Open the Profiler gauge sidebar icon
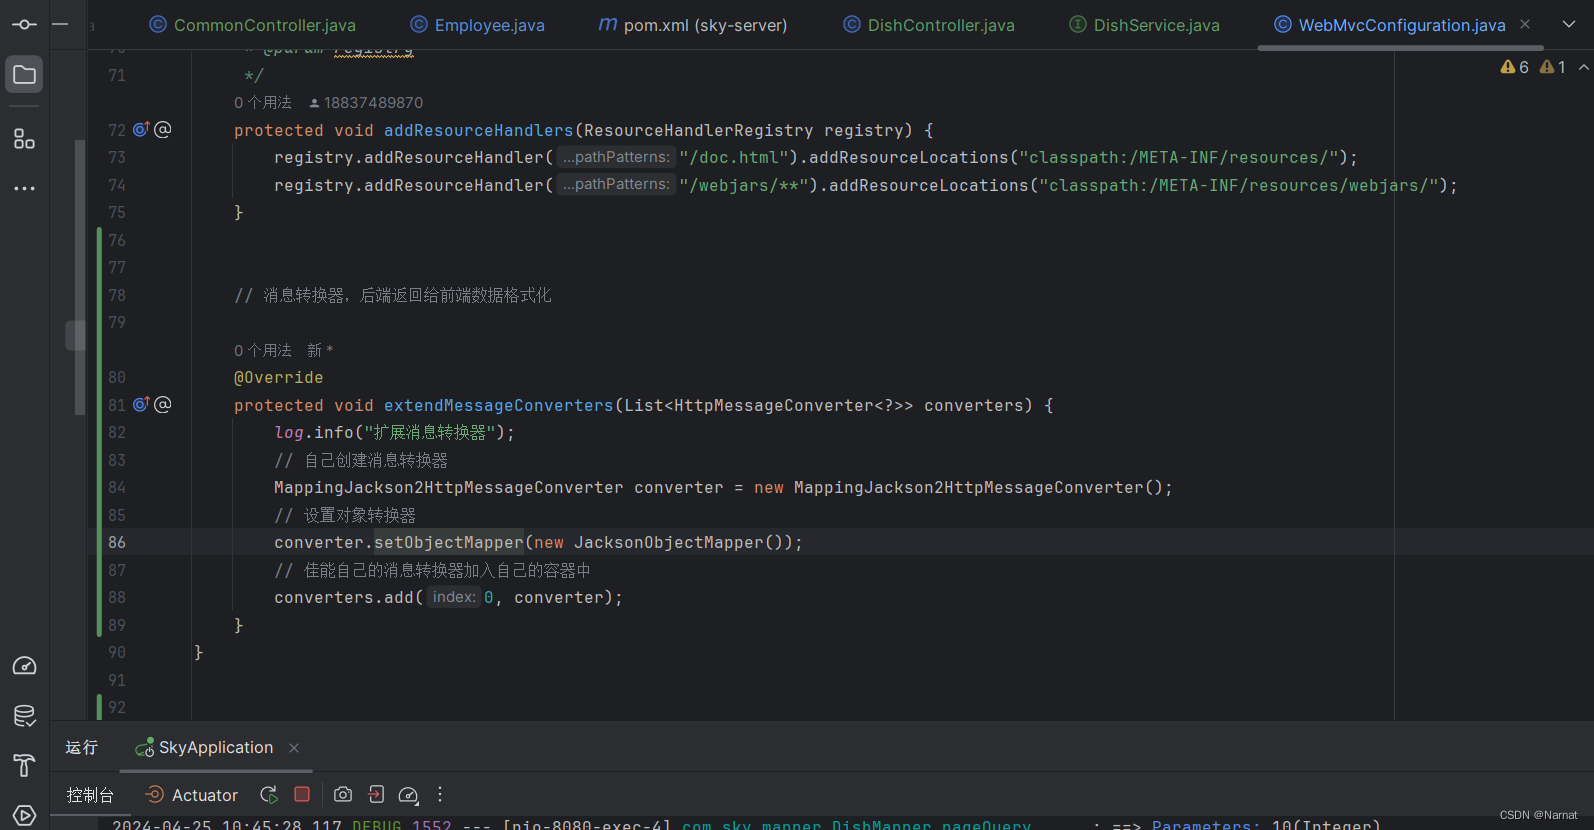The height and width of the screenshot is (830, 1594). pos(24,666)
